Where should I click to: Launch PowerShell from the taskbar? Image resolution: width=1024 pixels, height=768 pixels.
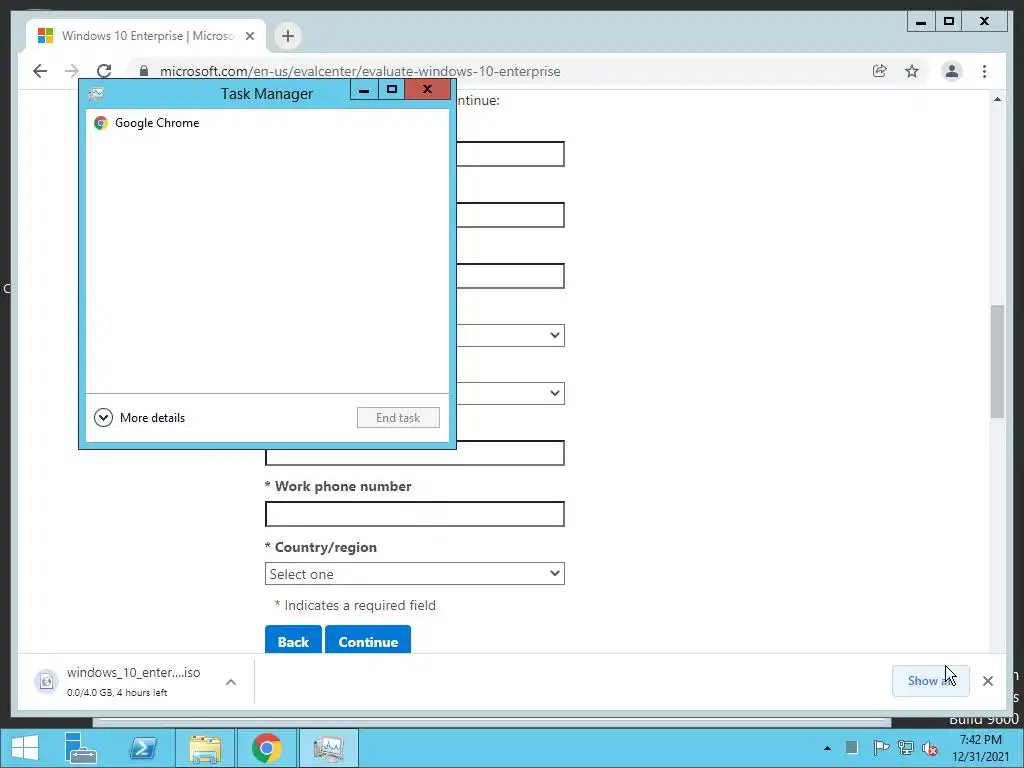click(x=143, y=748)
